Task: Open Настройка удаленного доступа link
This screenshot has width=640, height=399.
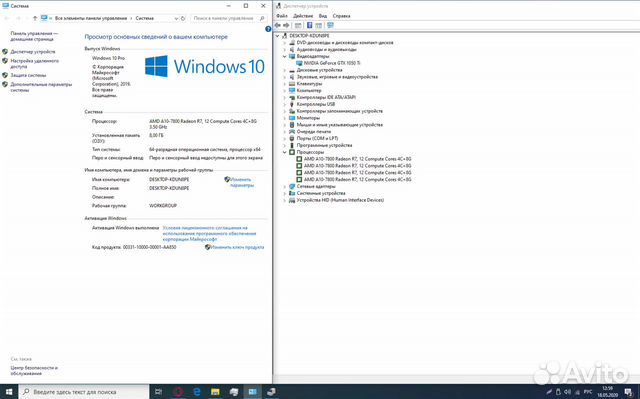Action: [34, 64]
